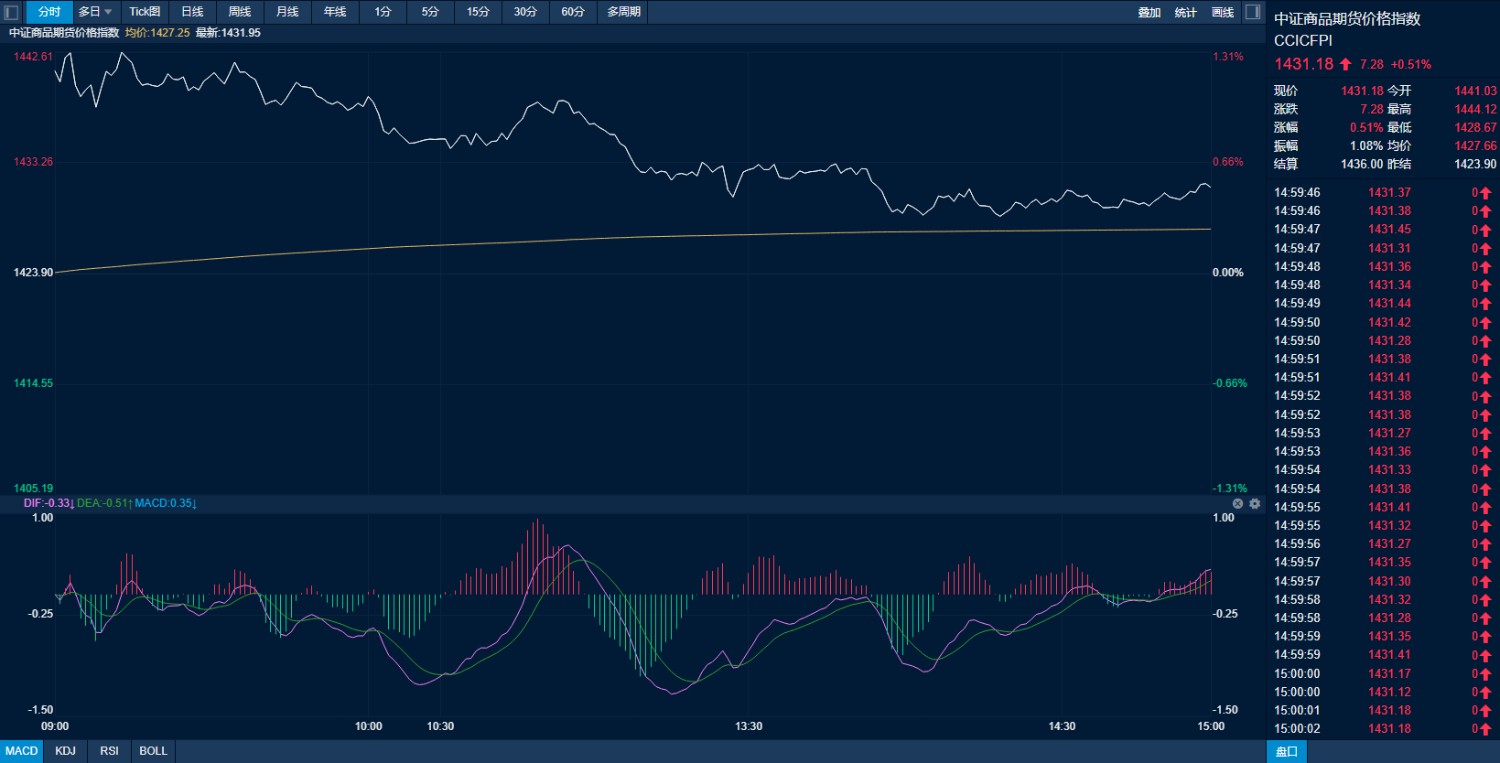The image size is (1500, 763).
Task: Click the MACD:0.35 indicator label
Action: click(166, 503)
